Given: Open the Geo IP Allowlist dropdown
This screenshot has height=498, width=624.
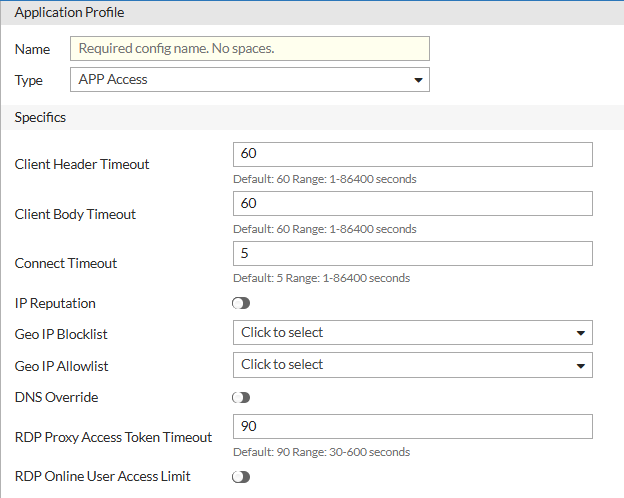Looking at the screenshot, I should 412,365.
